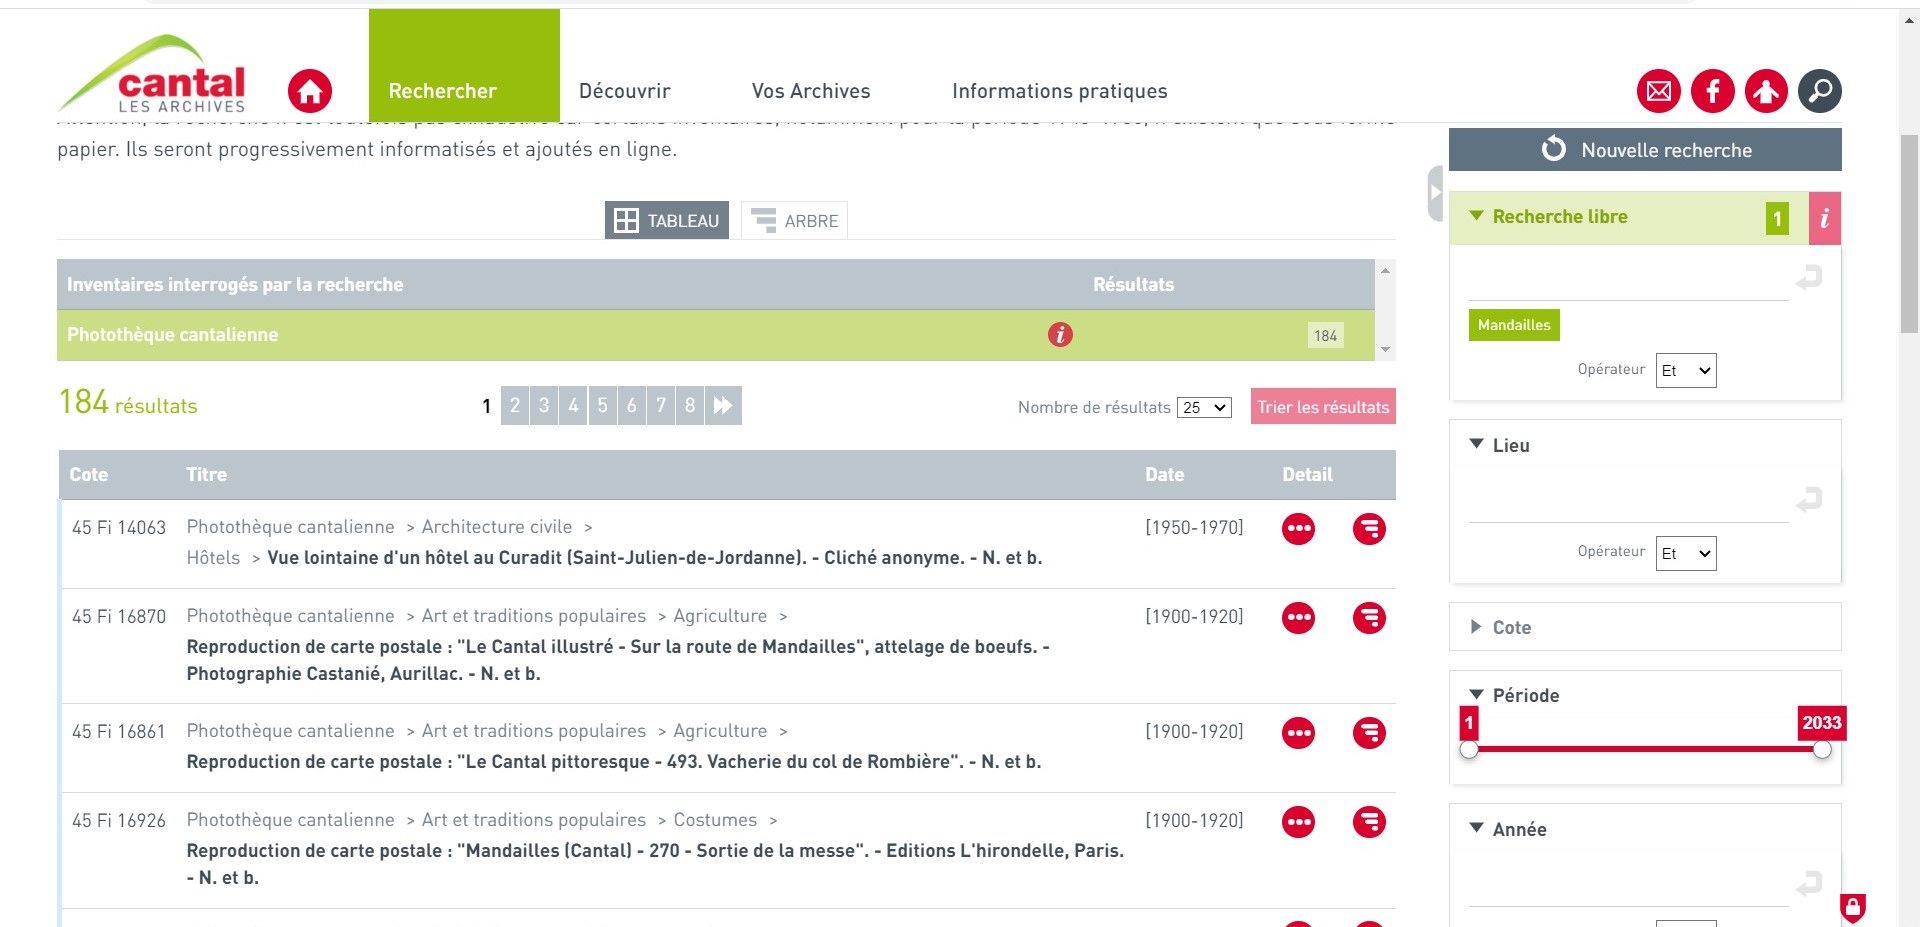
Task: Open the email contact icon
Action: tap(1658, 92)
